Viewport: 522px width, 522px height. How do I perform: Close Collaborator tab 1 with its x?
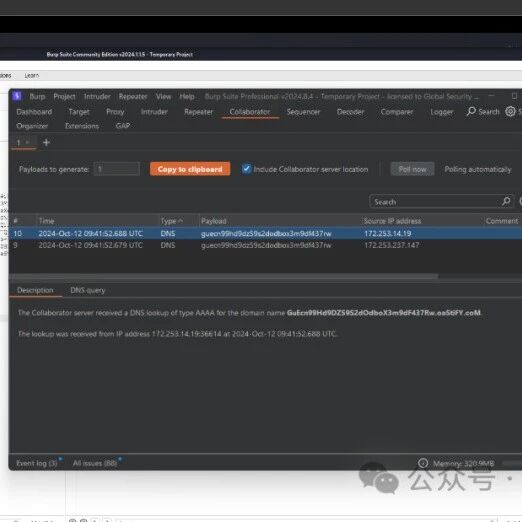coord(28,142)
